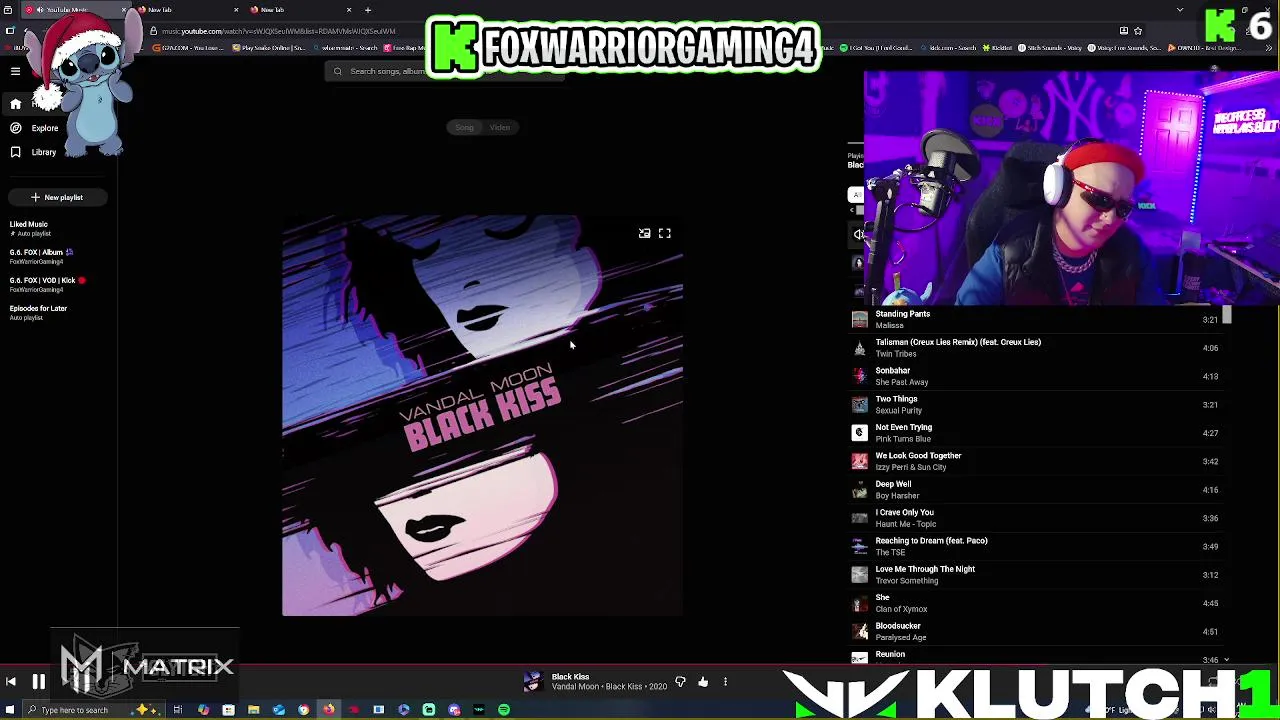Screen dimensions: 1280x720
Task: Open the G2A.COM bookmark
Action: coord(189,48)
